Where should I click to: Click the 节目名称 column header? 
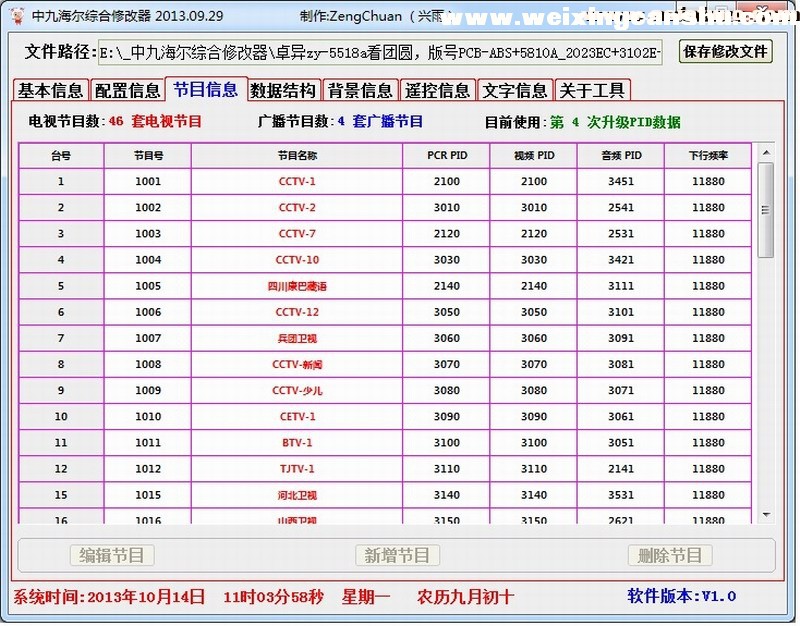(297, 156)
